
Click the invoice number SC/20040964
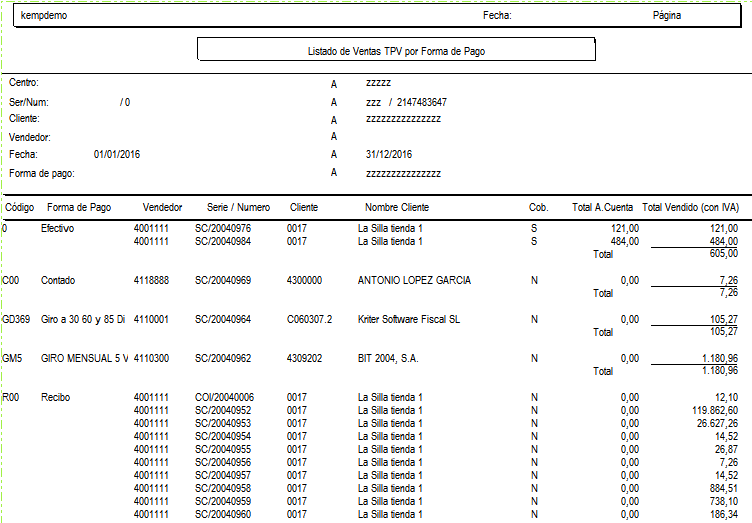(223, 319)
